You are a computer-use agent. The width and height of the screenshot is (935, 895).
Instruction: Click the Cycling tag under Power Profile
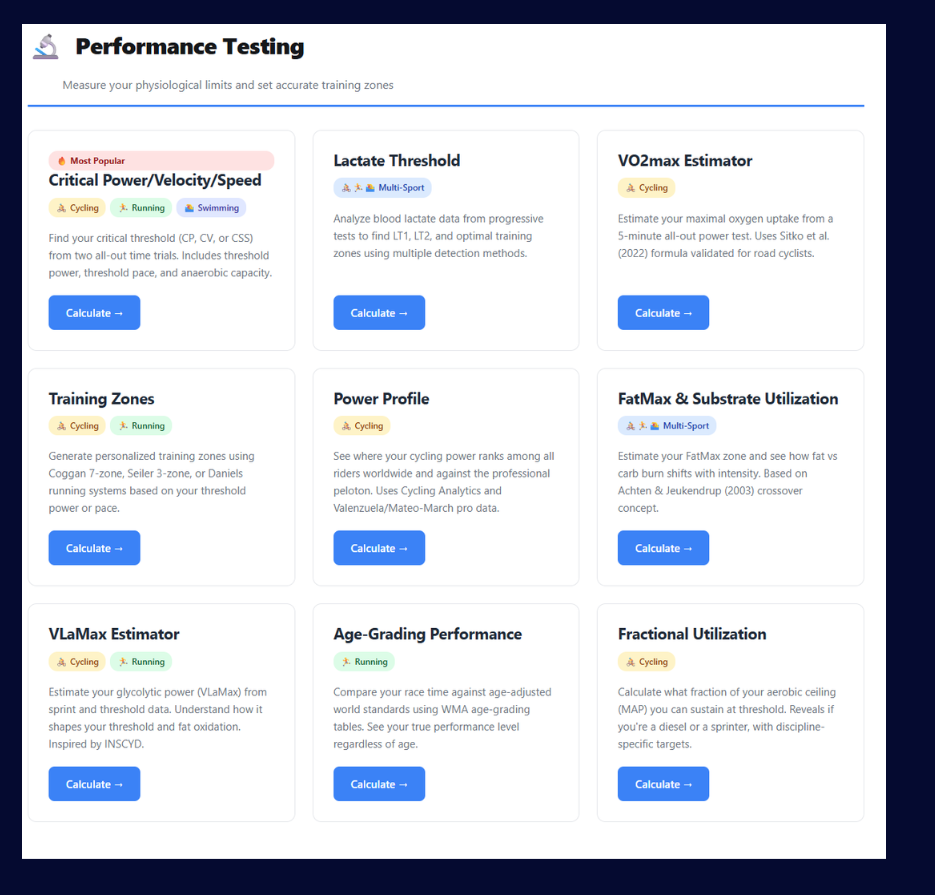[x=362, y=426]
